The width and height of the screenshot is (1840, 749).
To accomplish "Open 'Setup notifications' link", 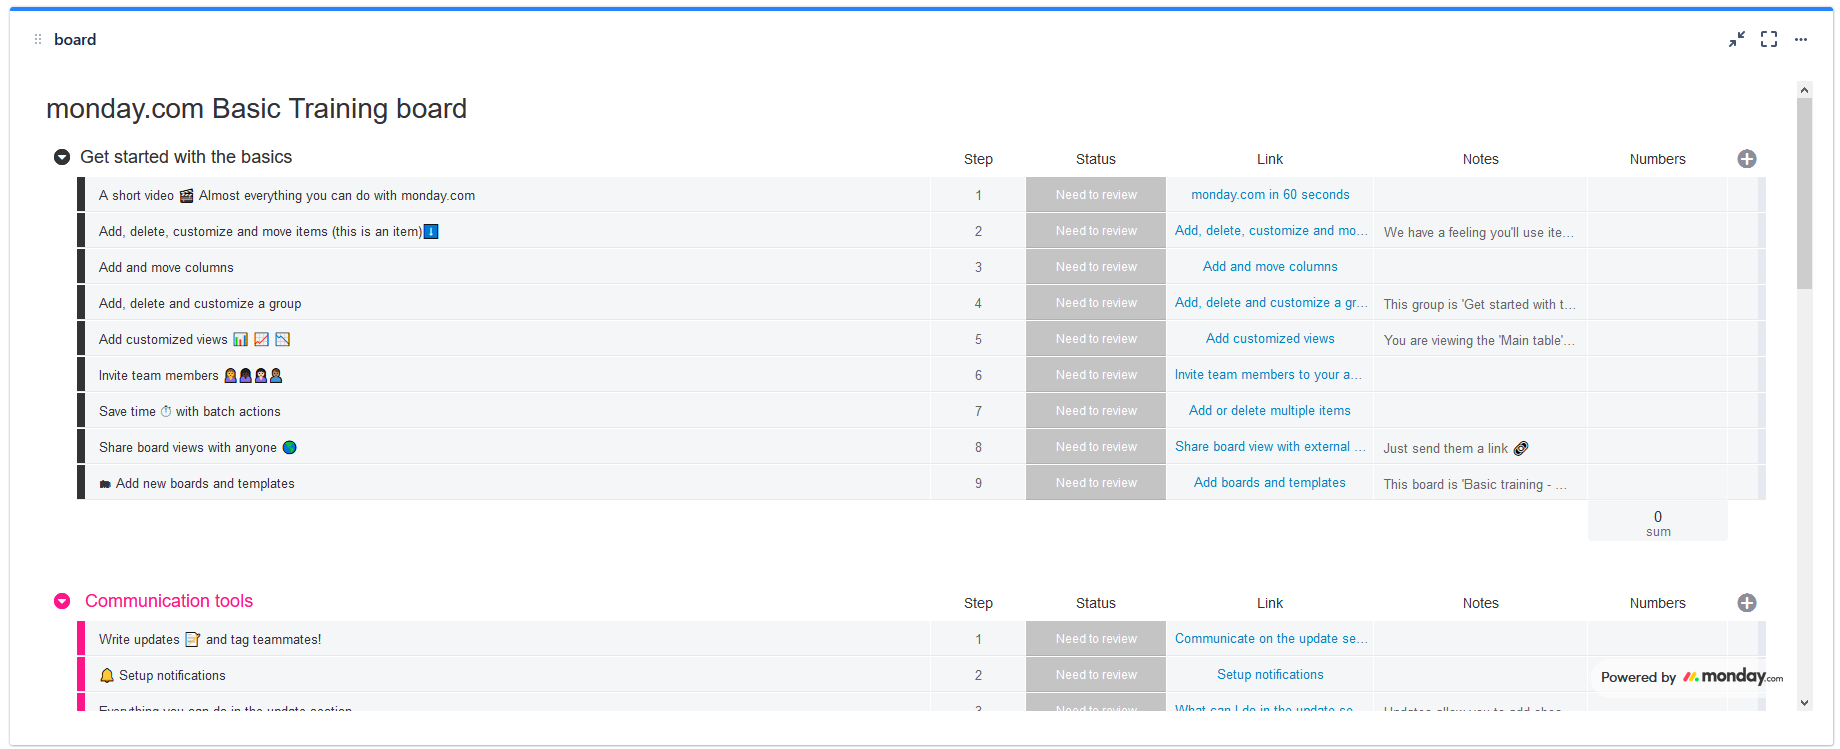I will [x=1270, y=675].
